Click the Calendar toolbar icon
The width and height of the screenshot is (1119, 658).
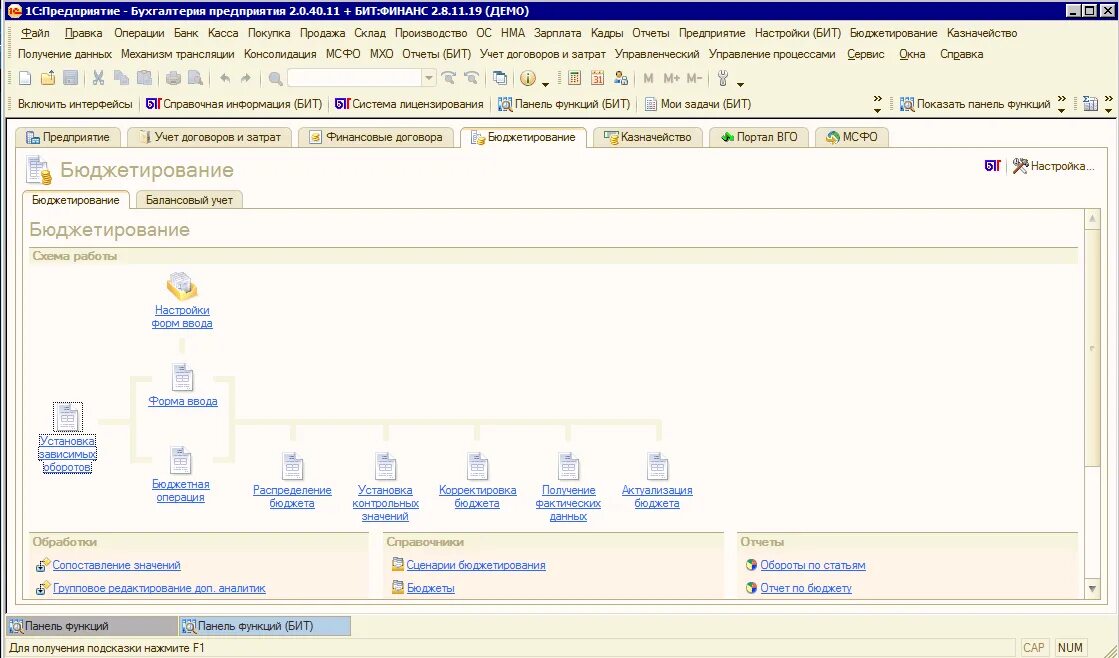pos(597,79)
